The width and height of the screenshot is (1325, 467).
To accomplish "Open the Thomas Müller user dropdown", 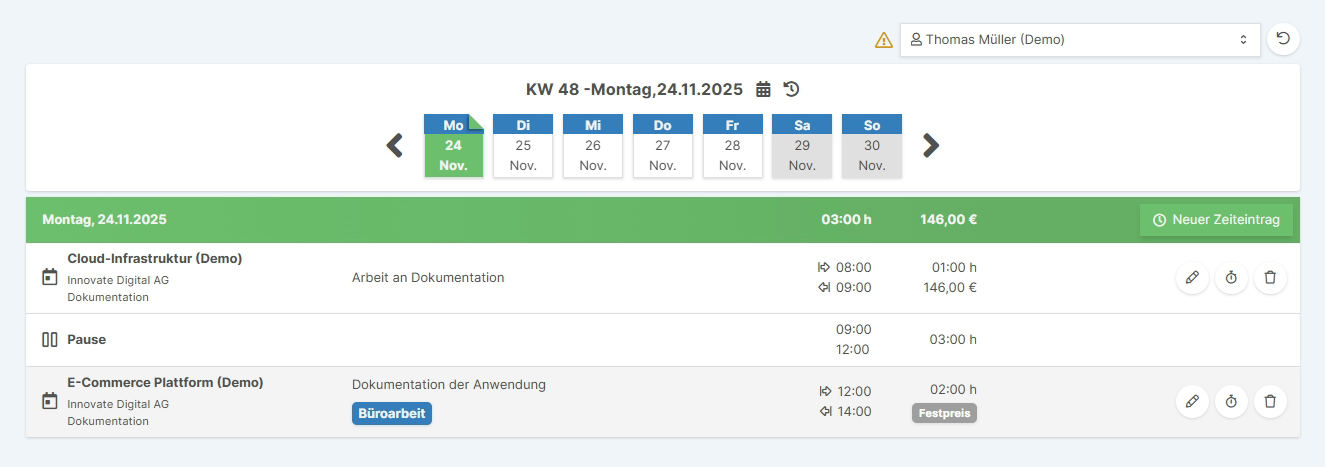I will pyautogui.click(x=1079, y=40).
